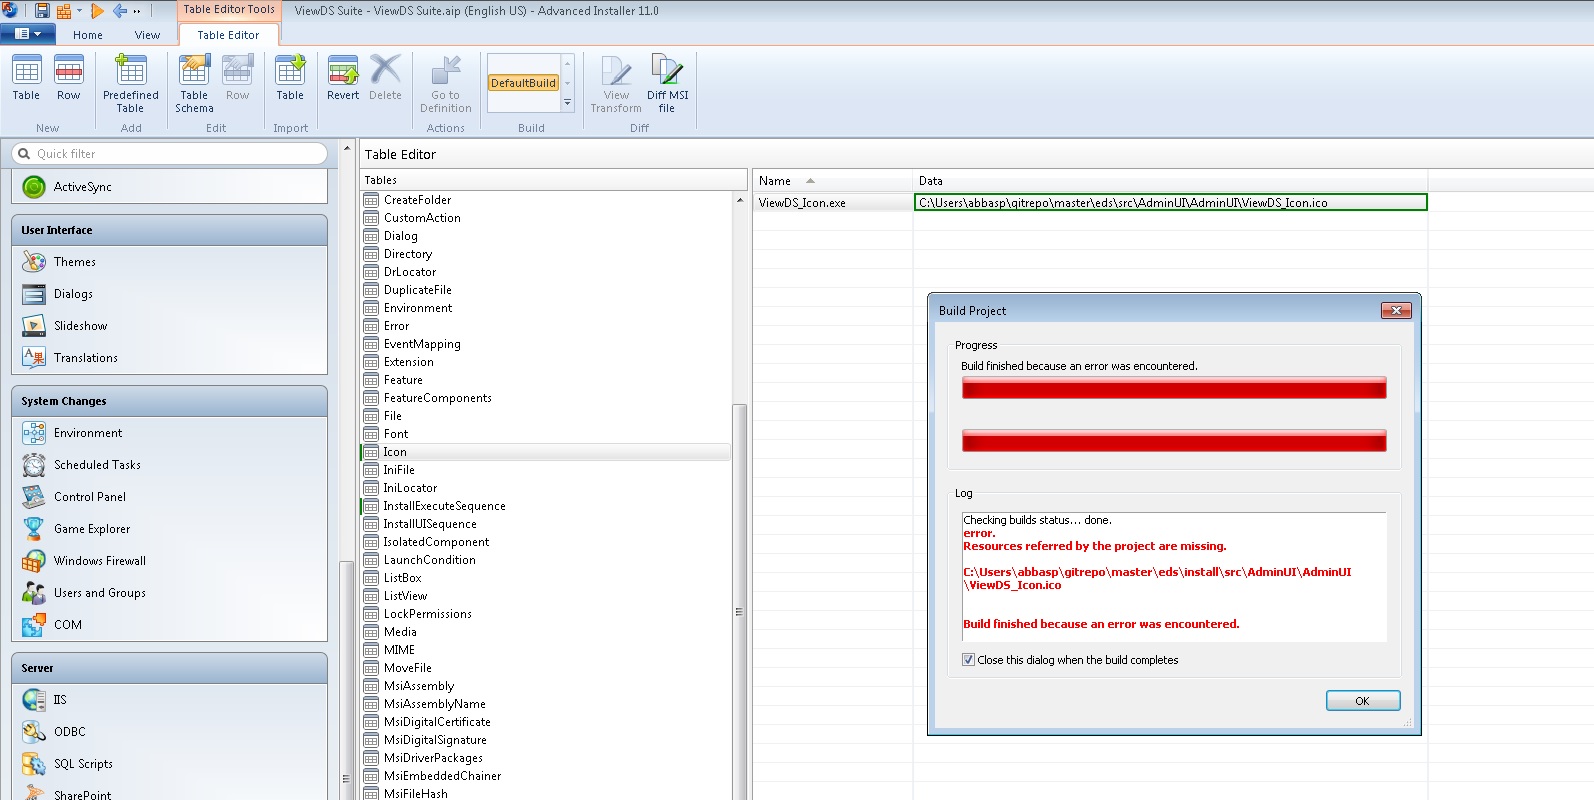
Task: Open the SQL Scripts page
Action: [83, 764]
